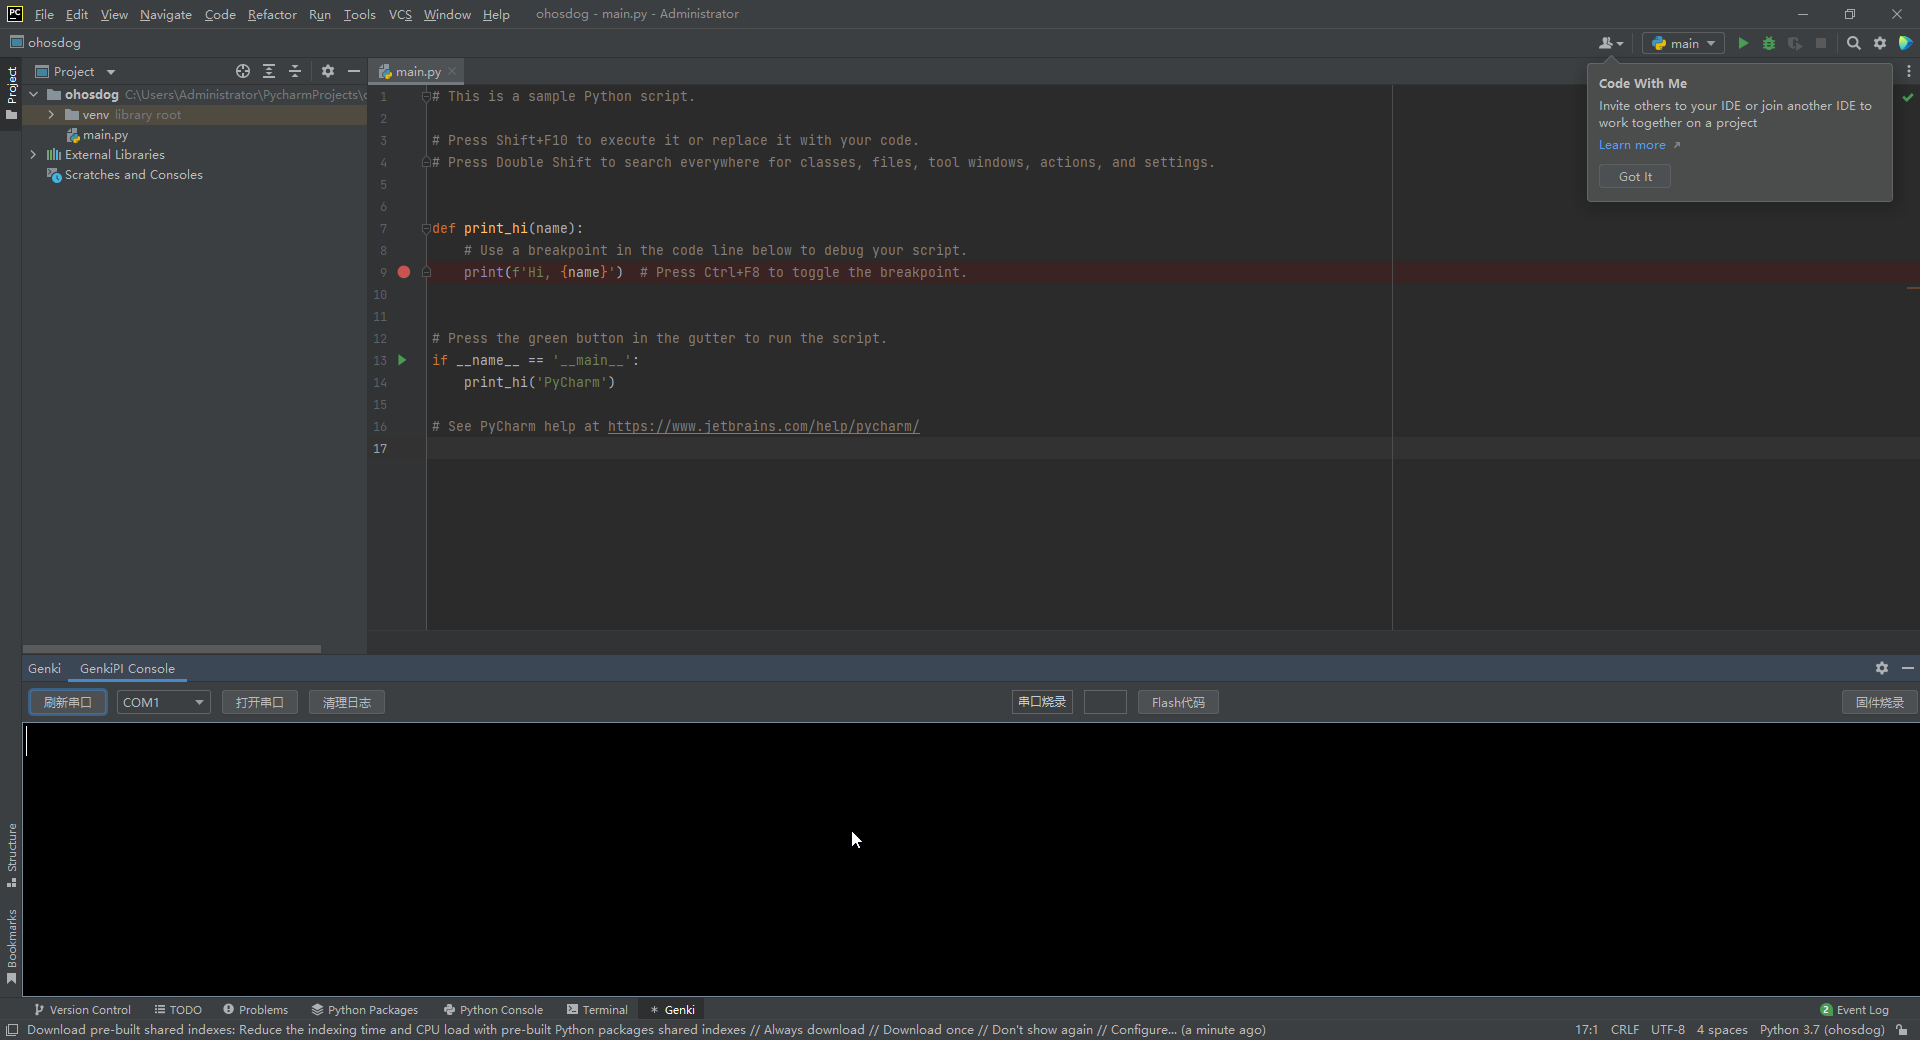
Task: Run script from gutter arrow on line 13
Action: (402, 360)
